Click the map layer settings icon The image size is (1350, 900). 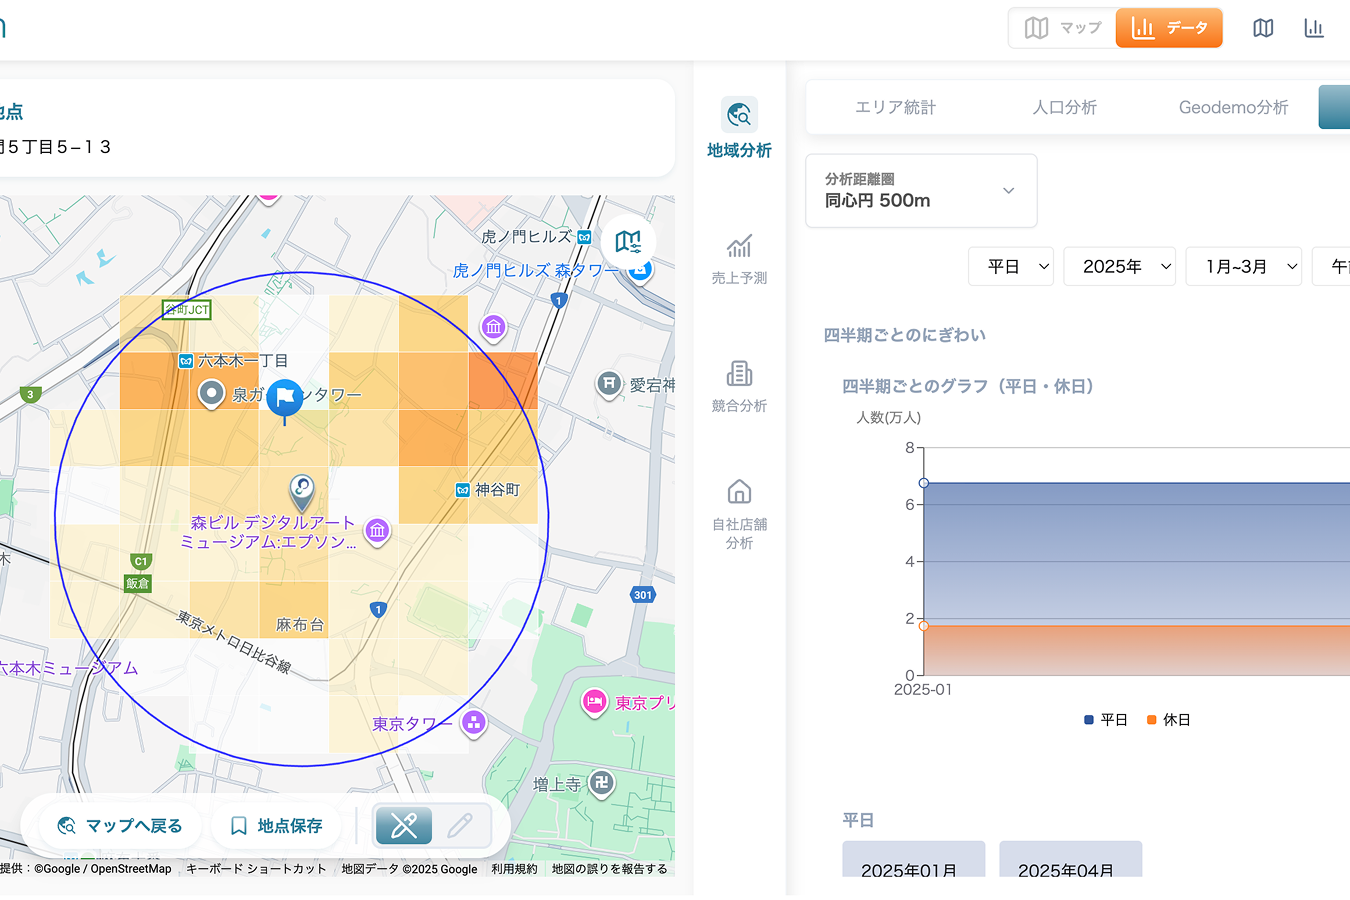click(x=628, y=241)
